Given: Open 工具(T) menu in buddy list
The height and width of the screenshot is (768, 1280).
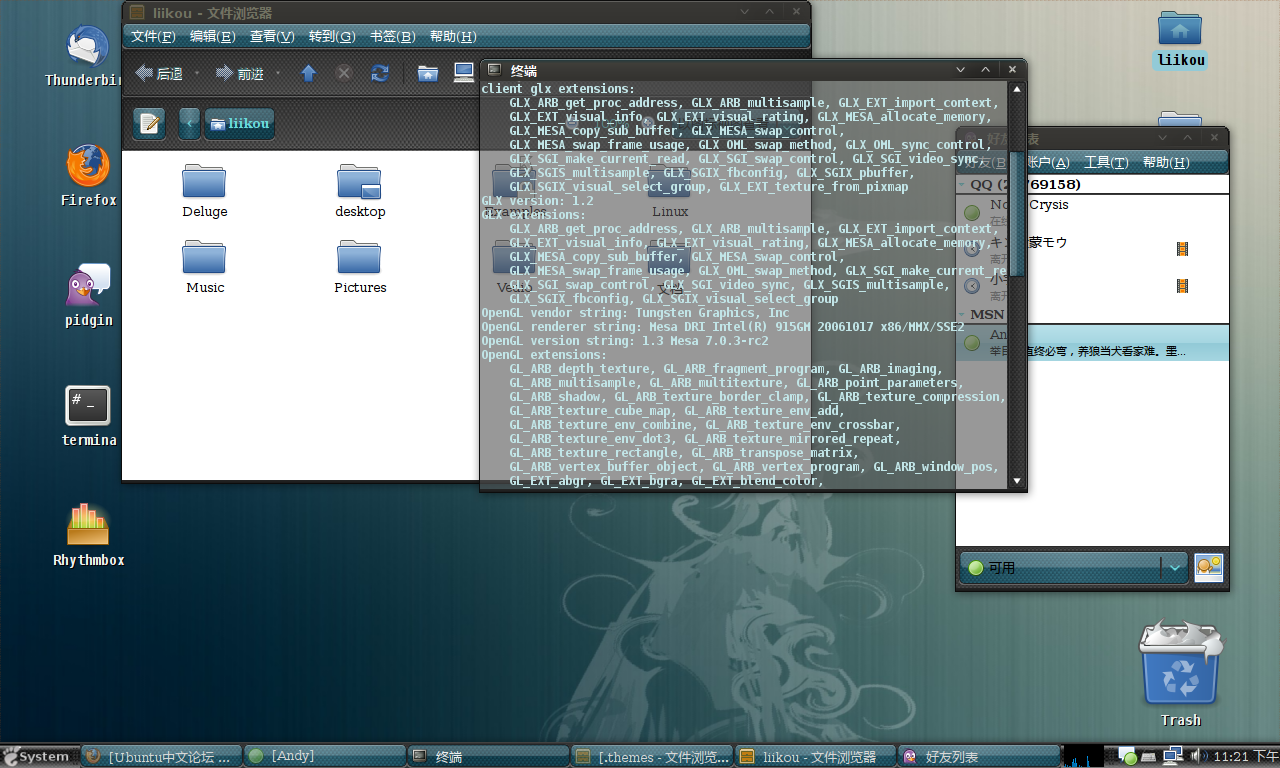Looking at the screenshot, I should 1106,163.
